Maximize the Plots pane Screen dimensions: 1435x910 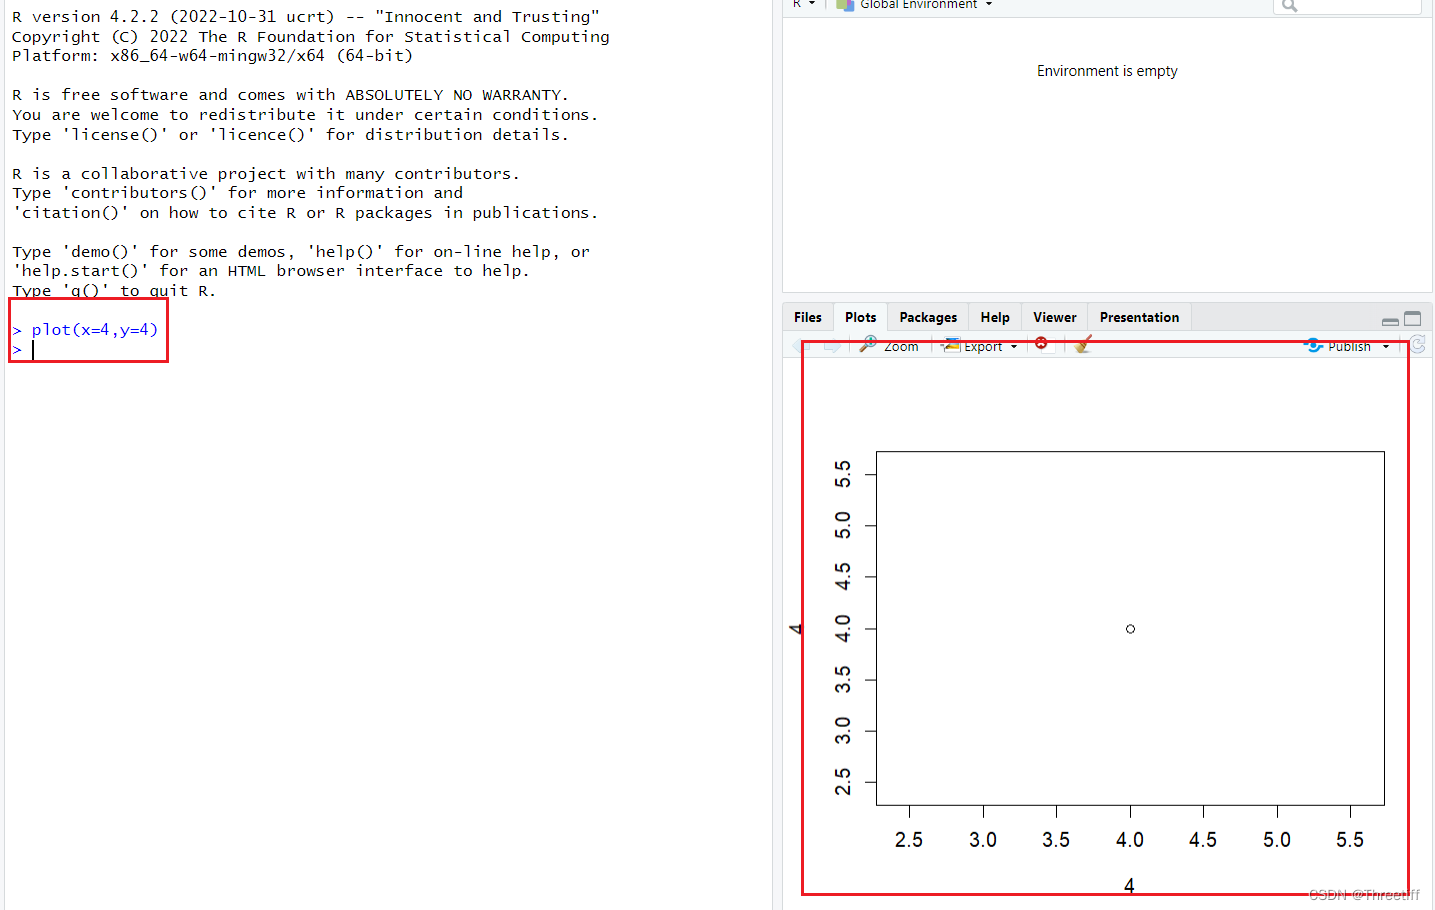pos(1412,319)
